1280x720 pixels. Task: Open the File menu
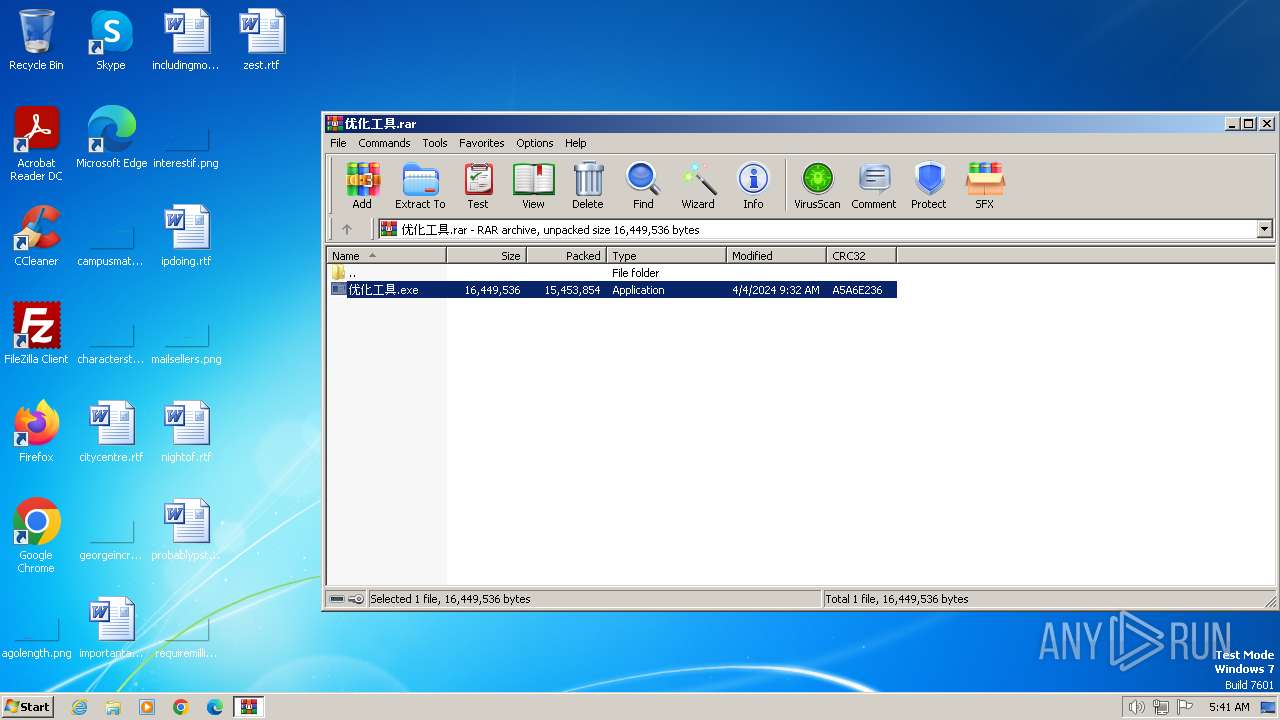338,143
